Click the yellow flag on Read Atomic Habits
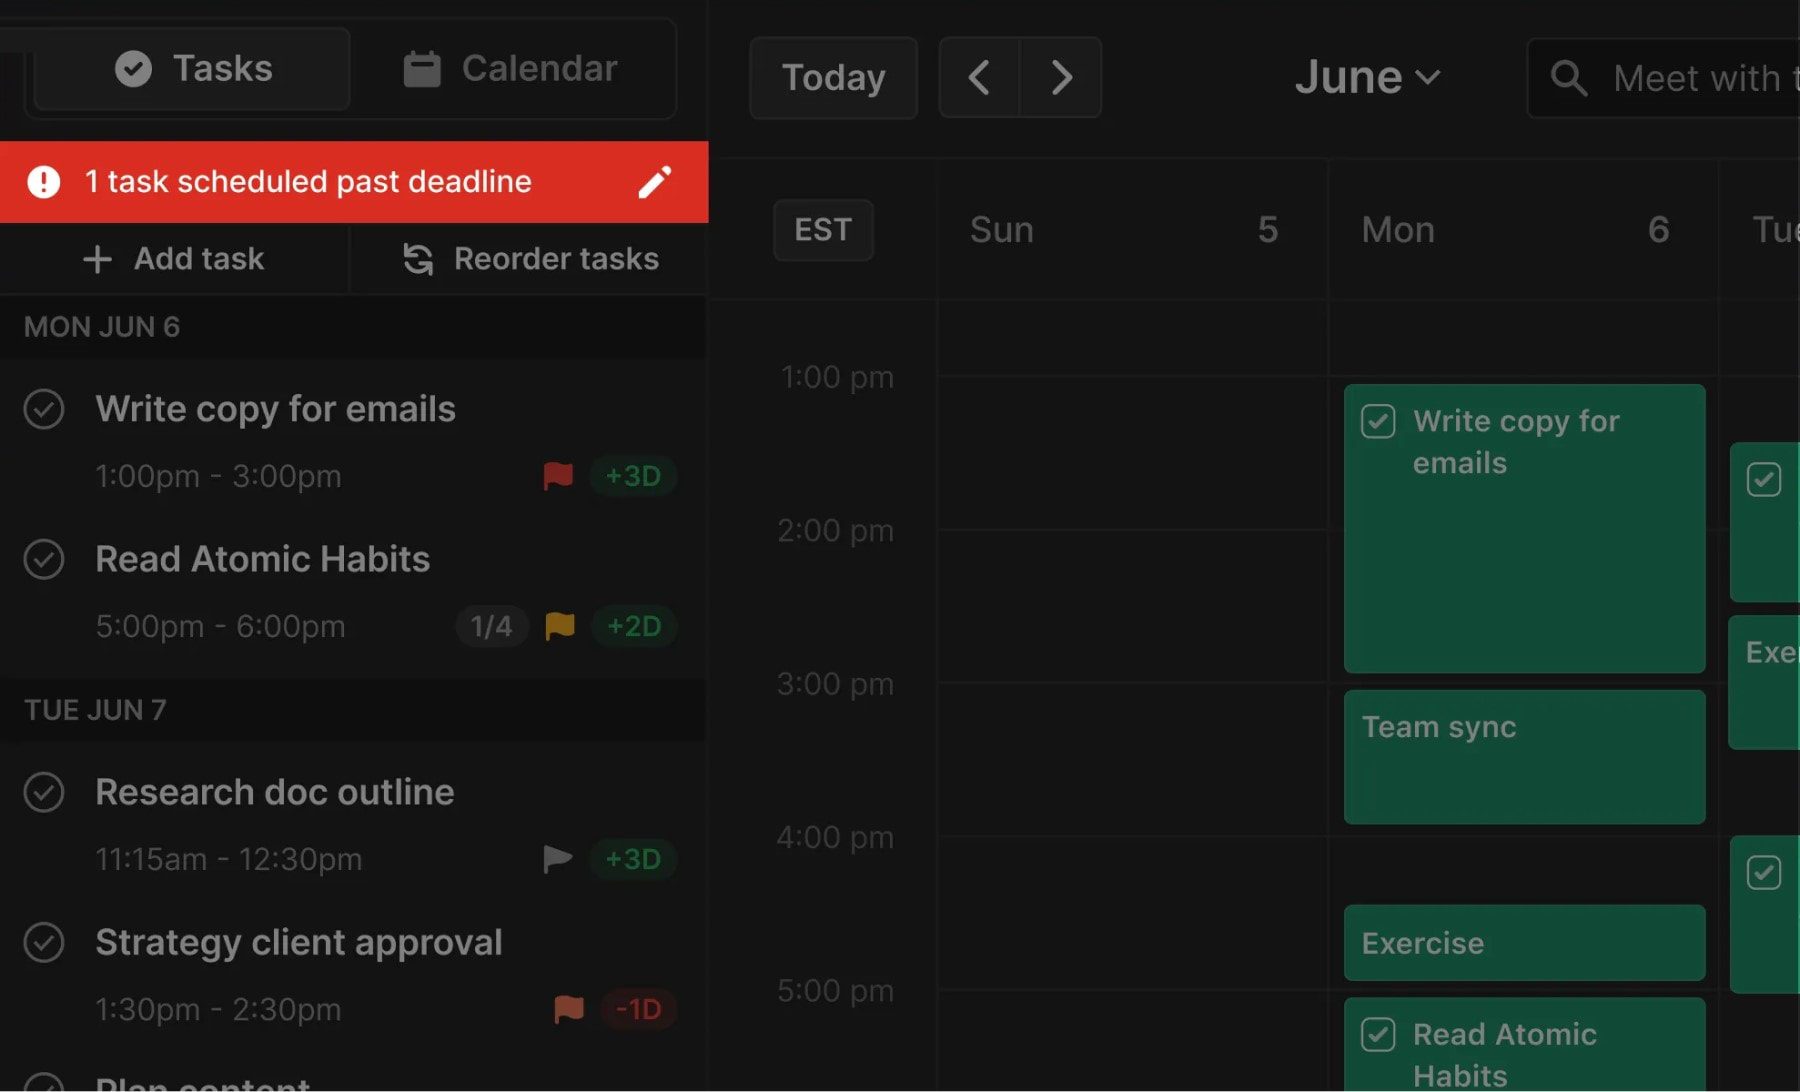This screenshot has height=1092, width=1800. click(560, 626)
